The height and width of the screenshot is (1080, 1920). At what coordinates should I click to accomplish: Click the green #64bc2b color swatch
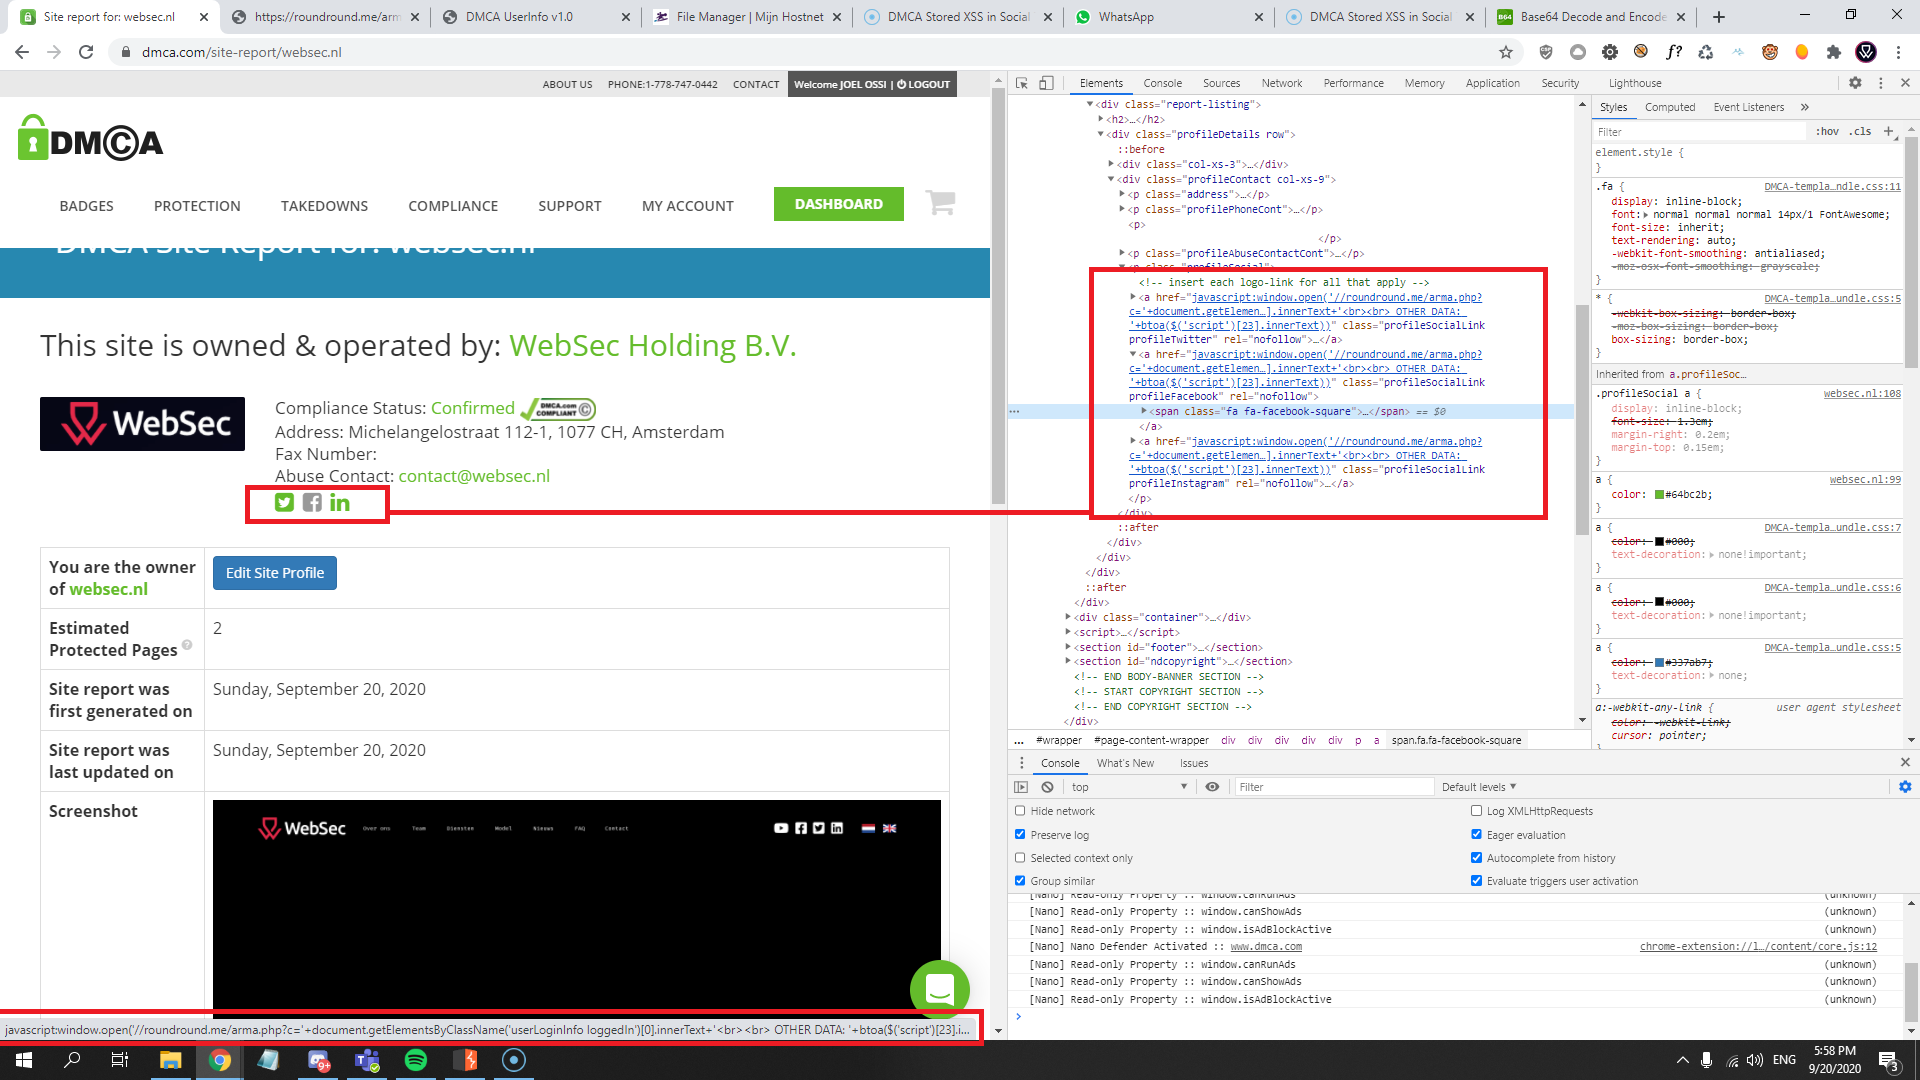[x=1660, y=495]
